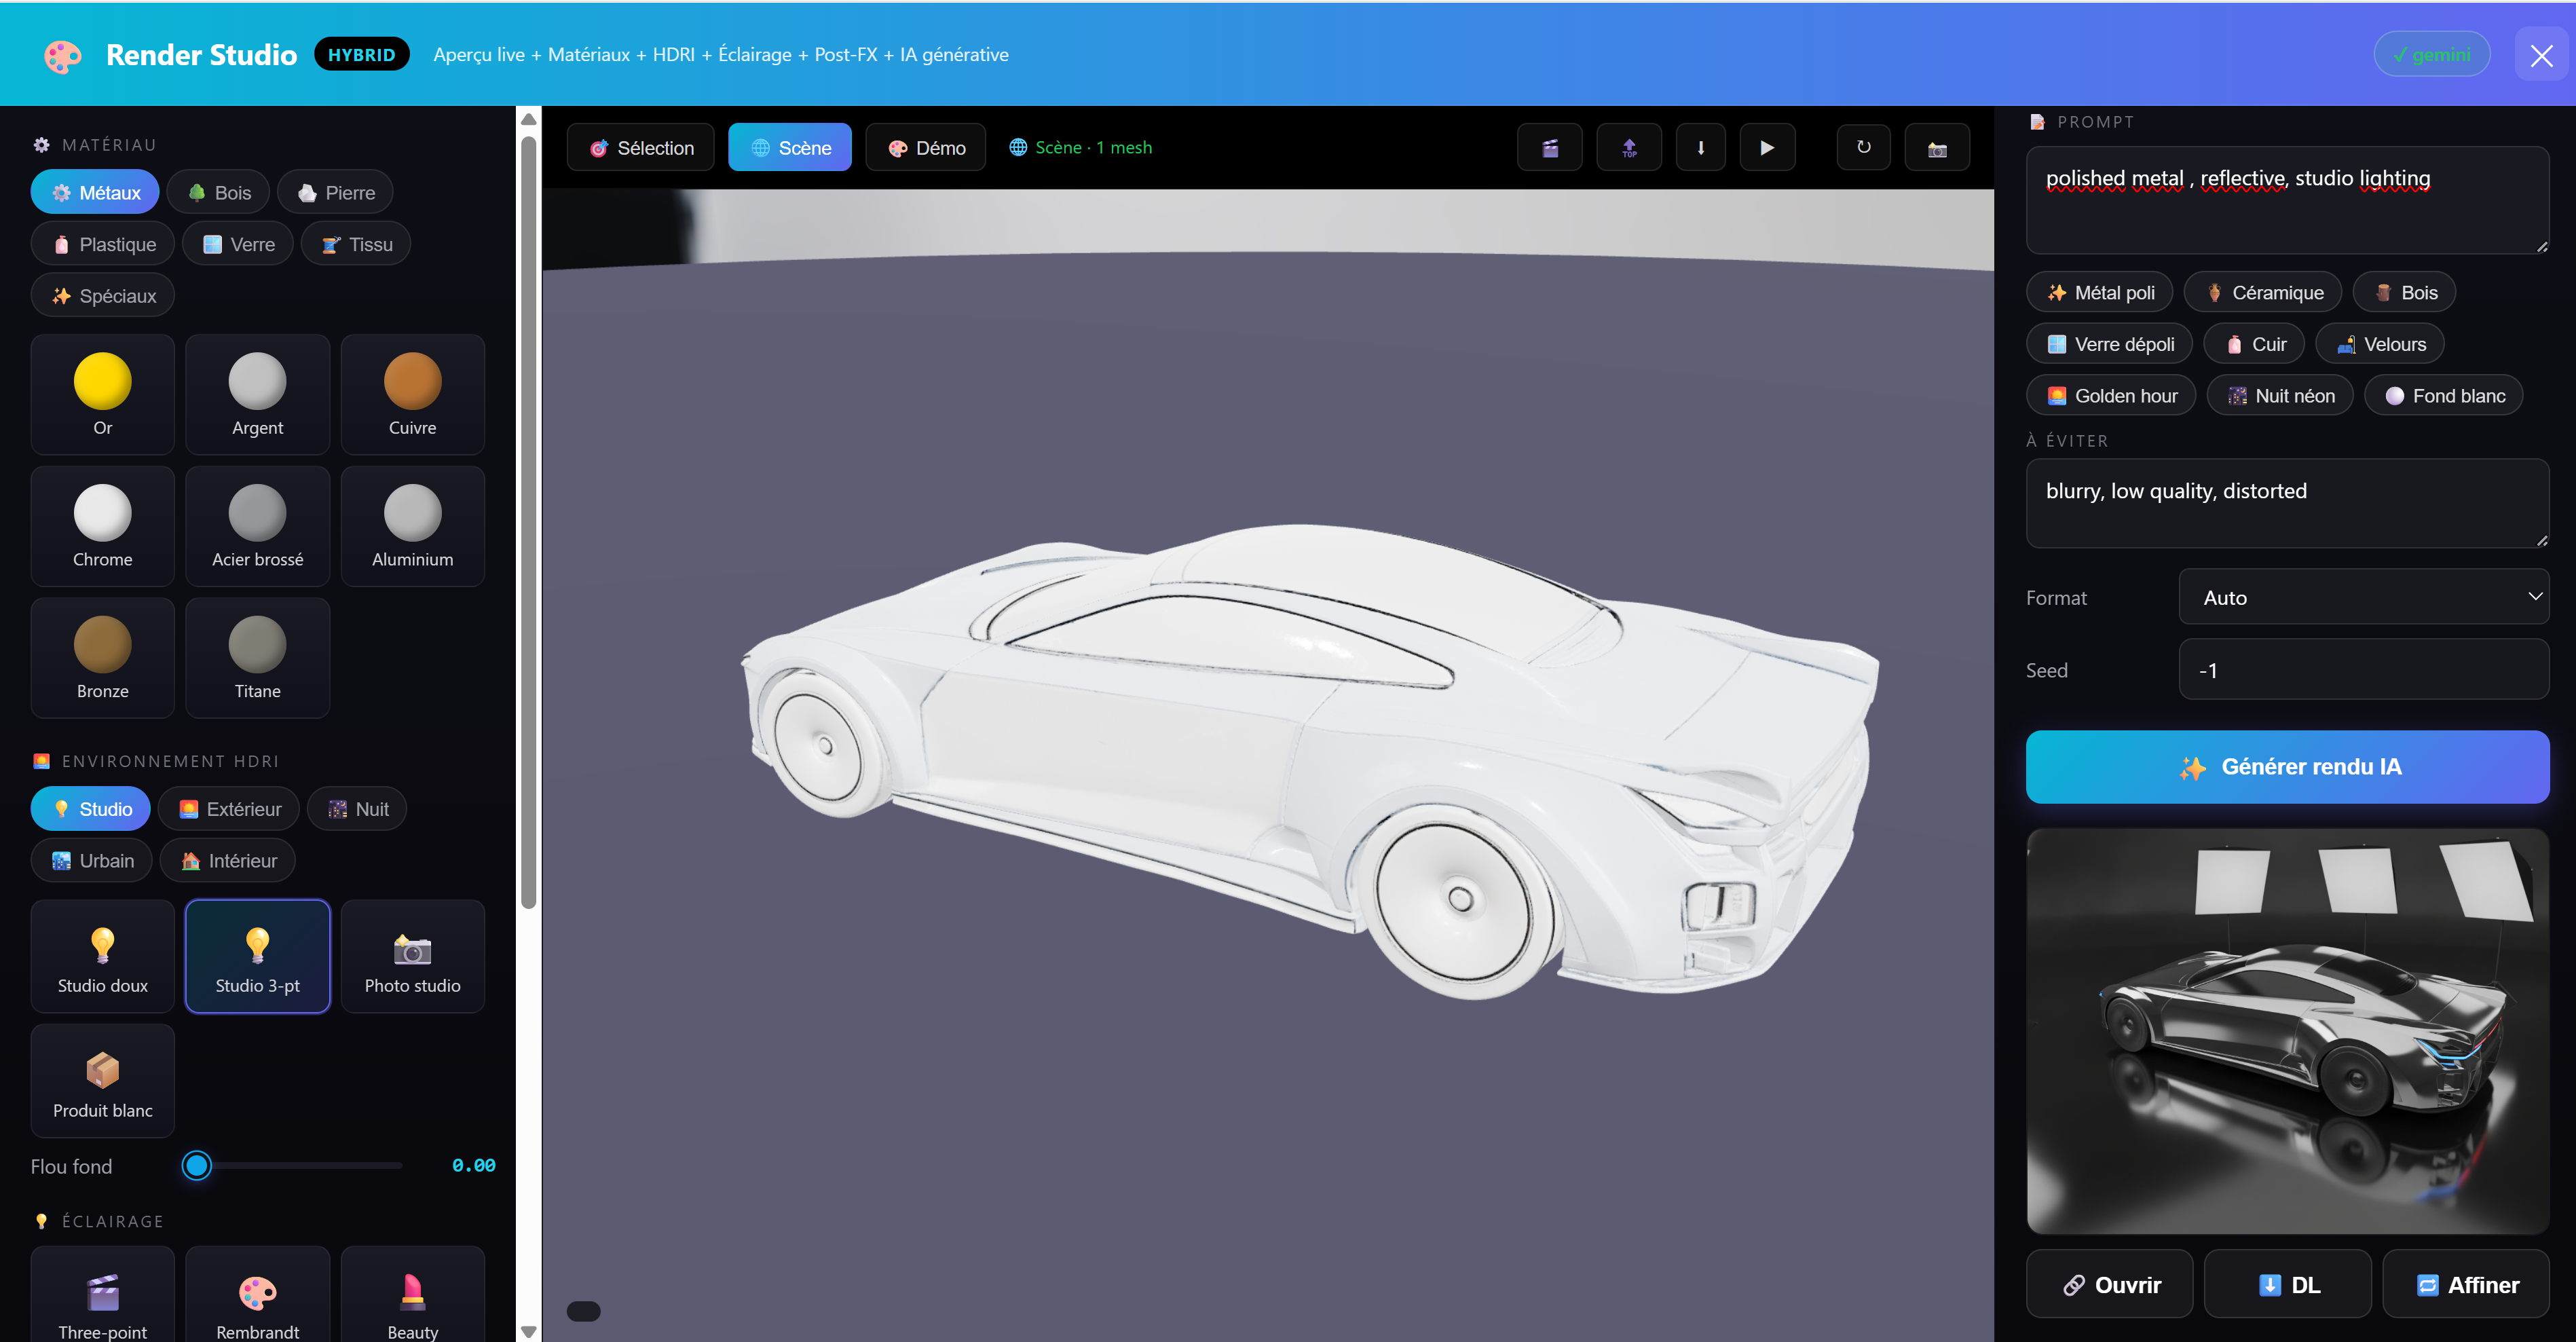The width and height of the screenshot is (2576, 1342).
Task: Click the DL download button
Action: [x=2288, y=1285]
